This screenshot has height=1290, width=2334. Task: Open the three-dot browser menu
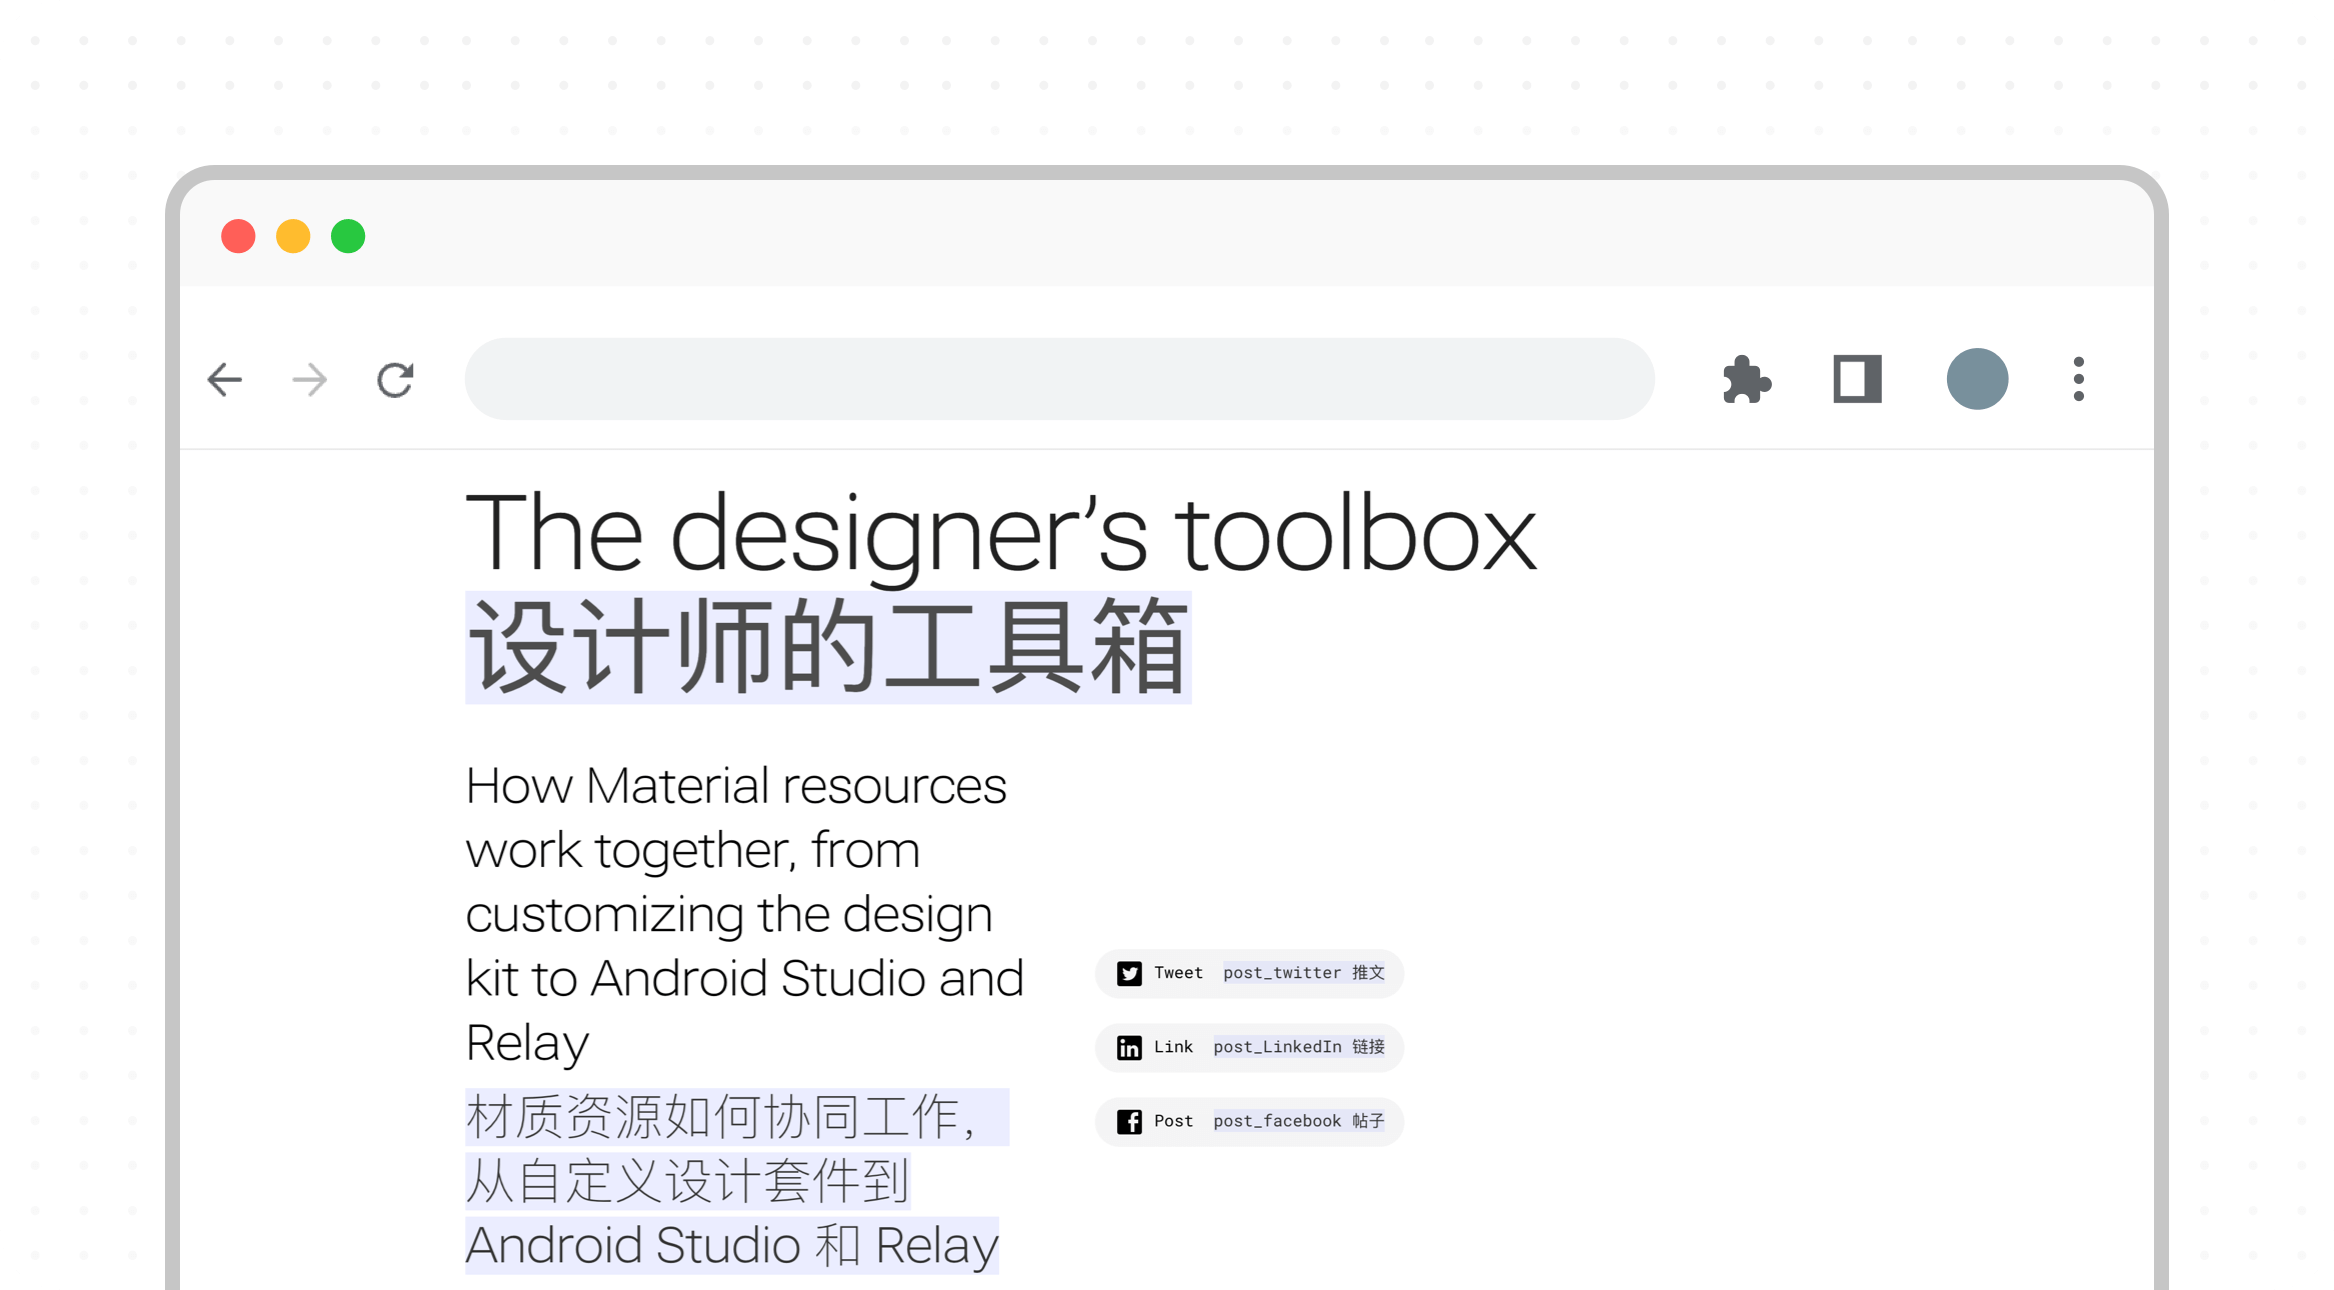(x=2079, y=379)
